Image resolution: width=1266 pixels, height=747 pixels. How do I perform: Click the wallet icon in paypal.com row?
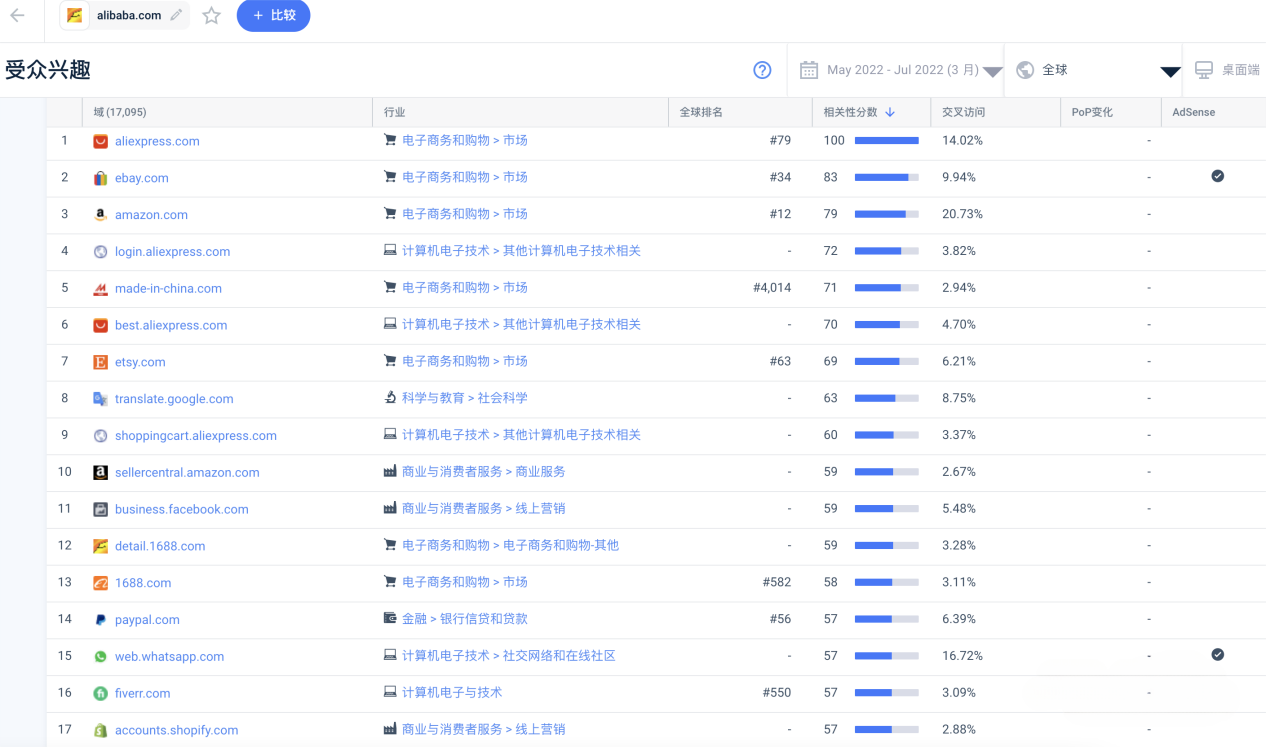point(390,619)
